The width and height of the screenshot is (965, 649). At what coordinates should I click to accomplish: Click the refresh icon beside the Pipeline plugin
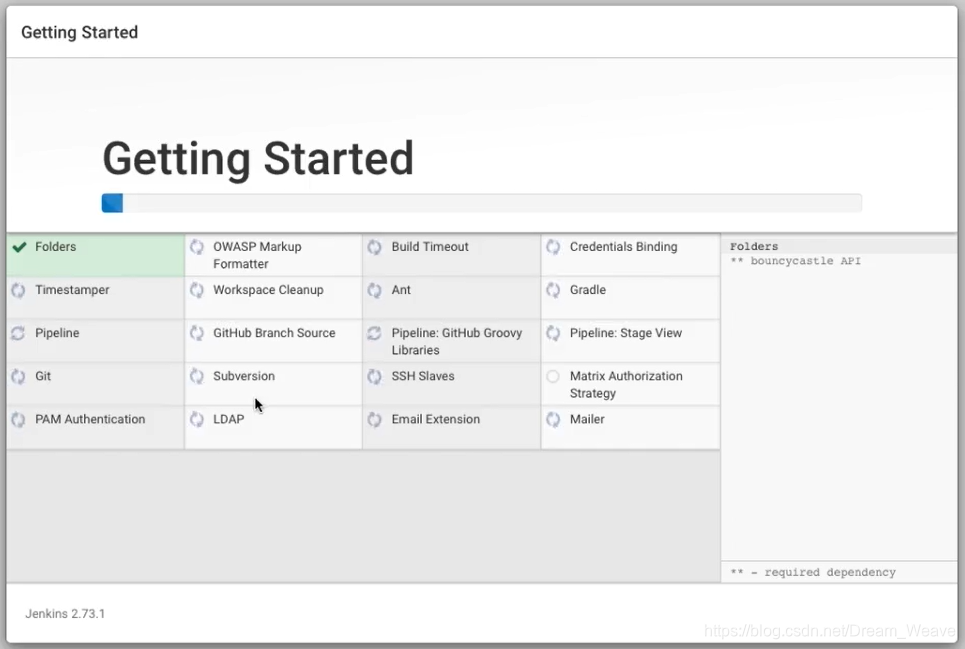click(18, 333)
